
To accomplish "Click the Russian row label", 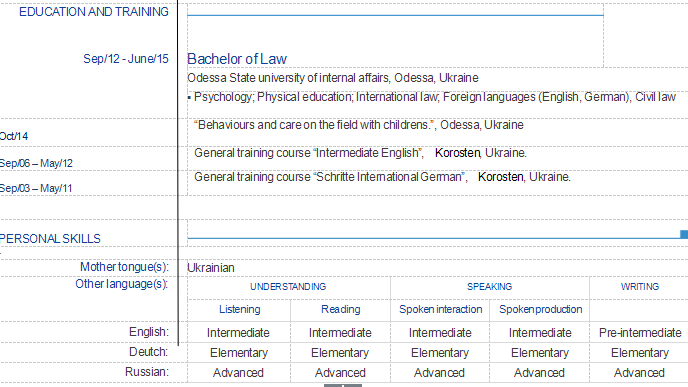I will click(147, 372).
